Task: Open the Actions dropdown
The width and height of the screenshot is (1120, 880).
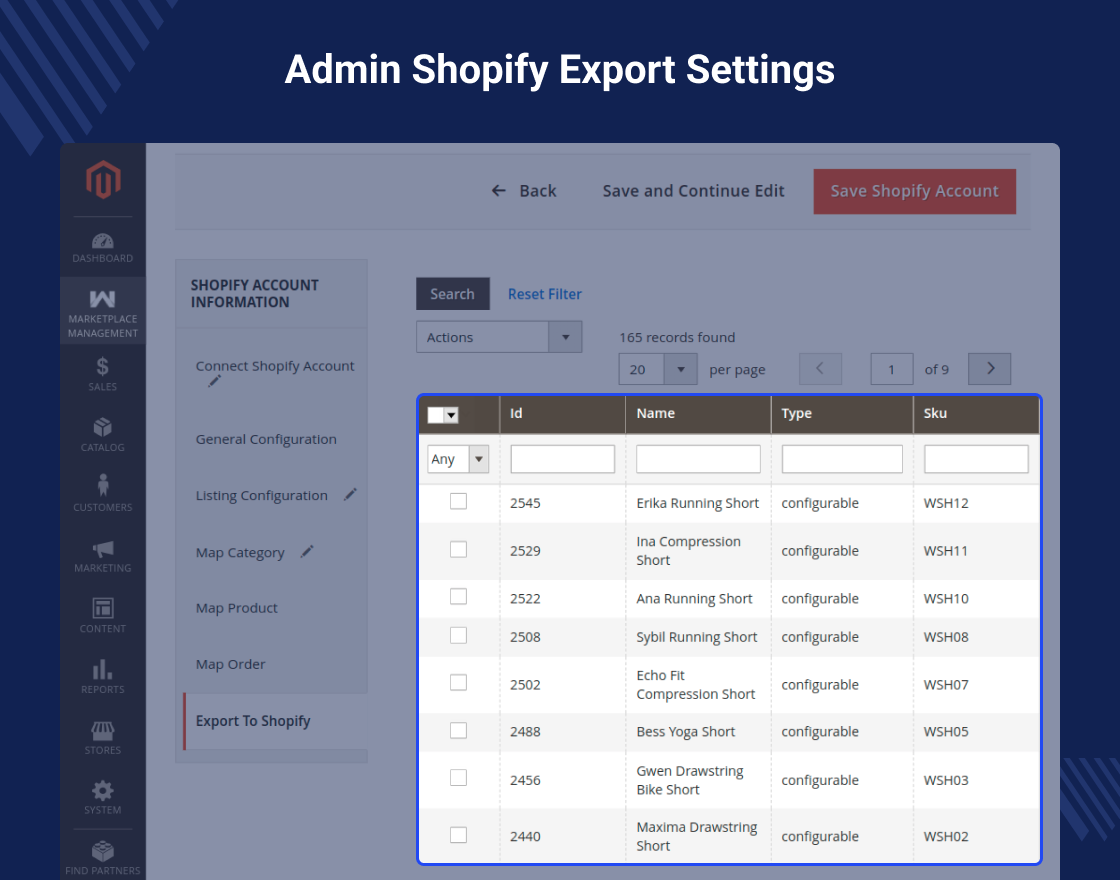Action: pos(499,337)
